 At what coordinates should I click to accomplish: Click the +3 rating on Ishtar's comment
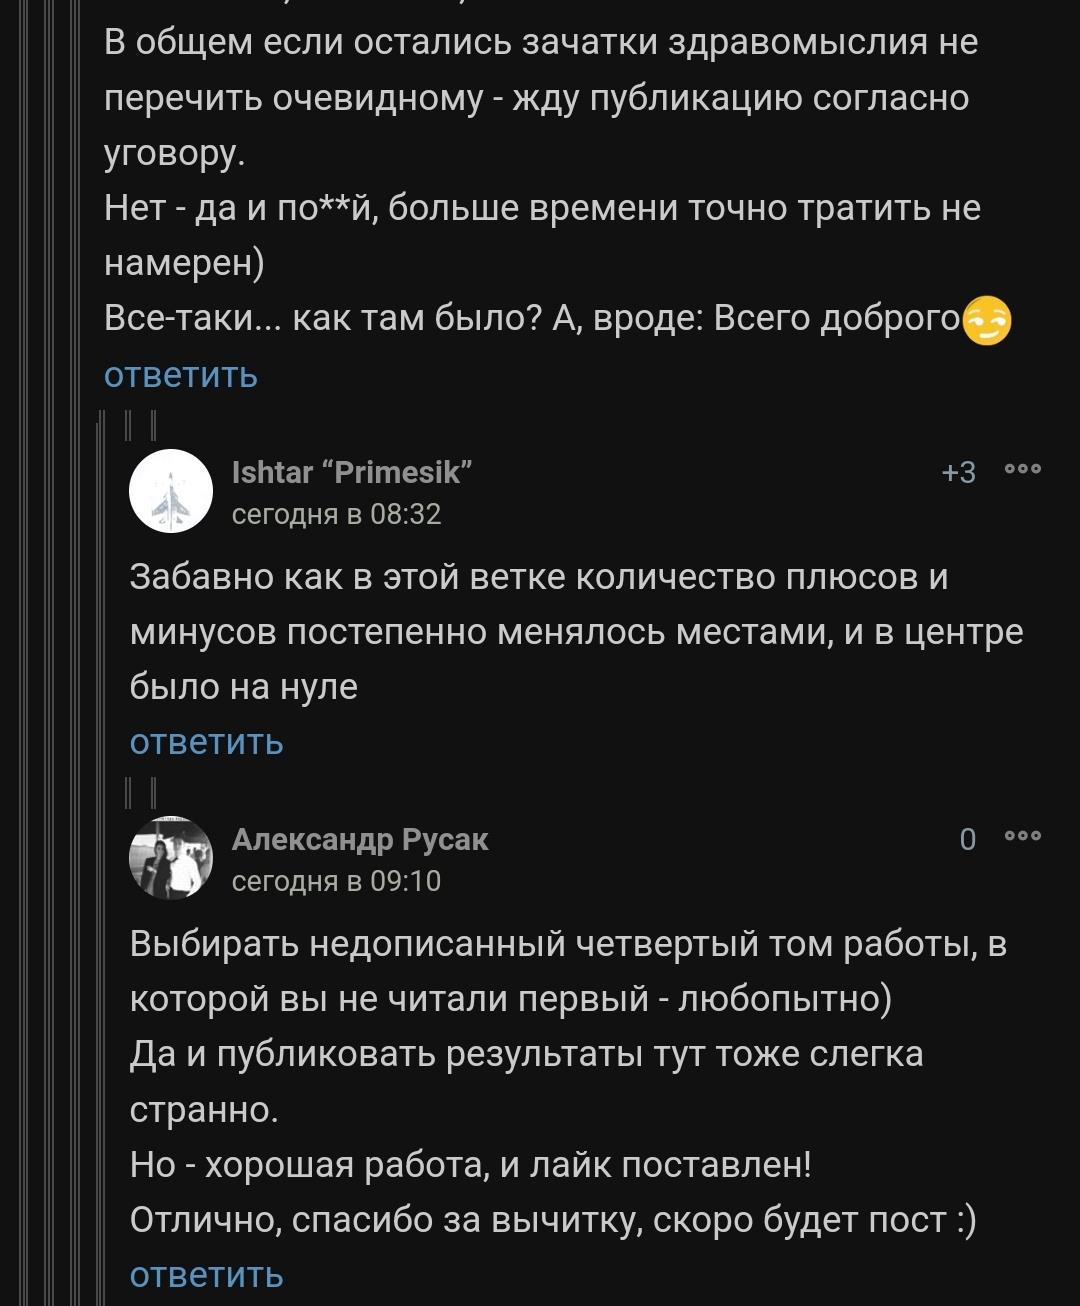pos(958,473)
